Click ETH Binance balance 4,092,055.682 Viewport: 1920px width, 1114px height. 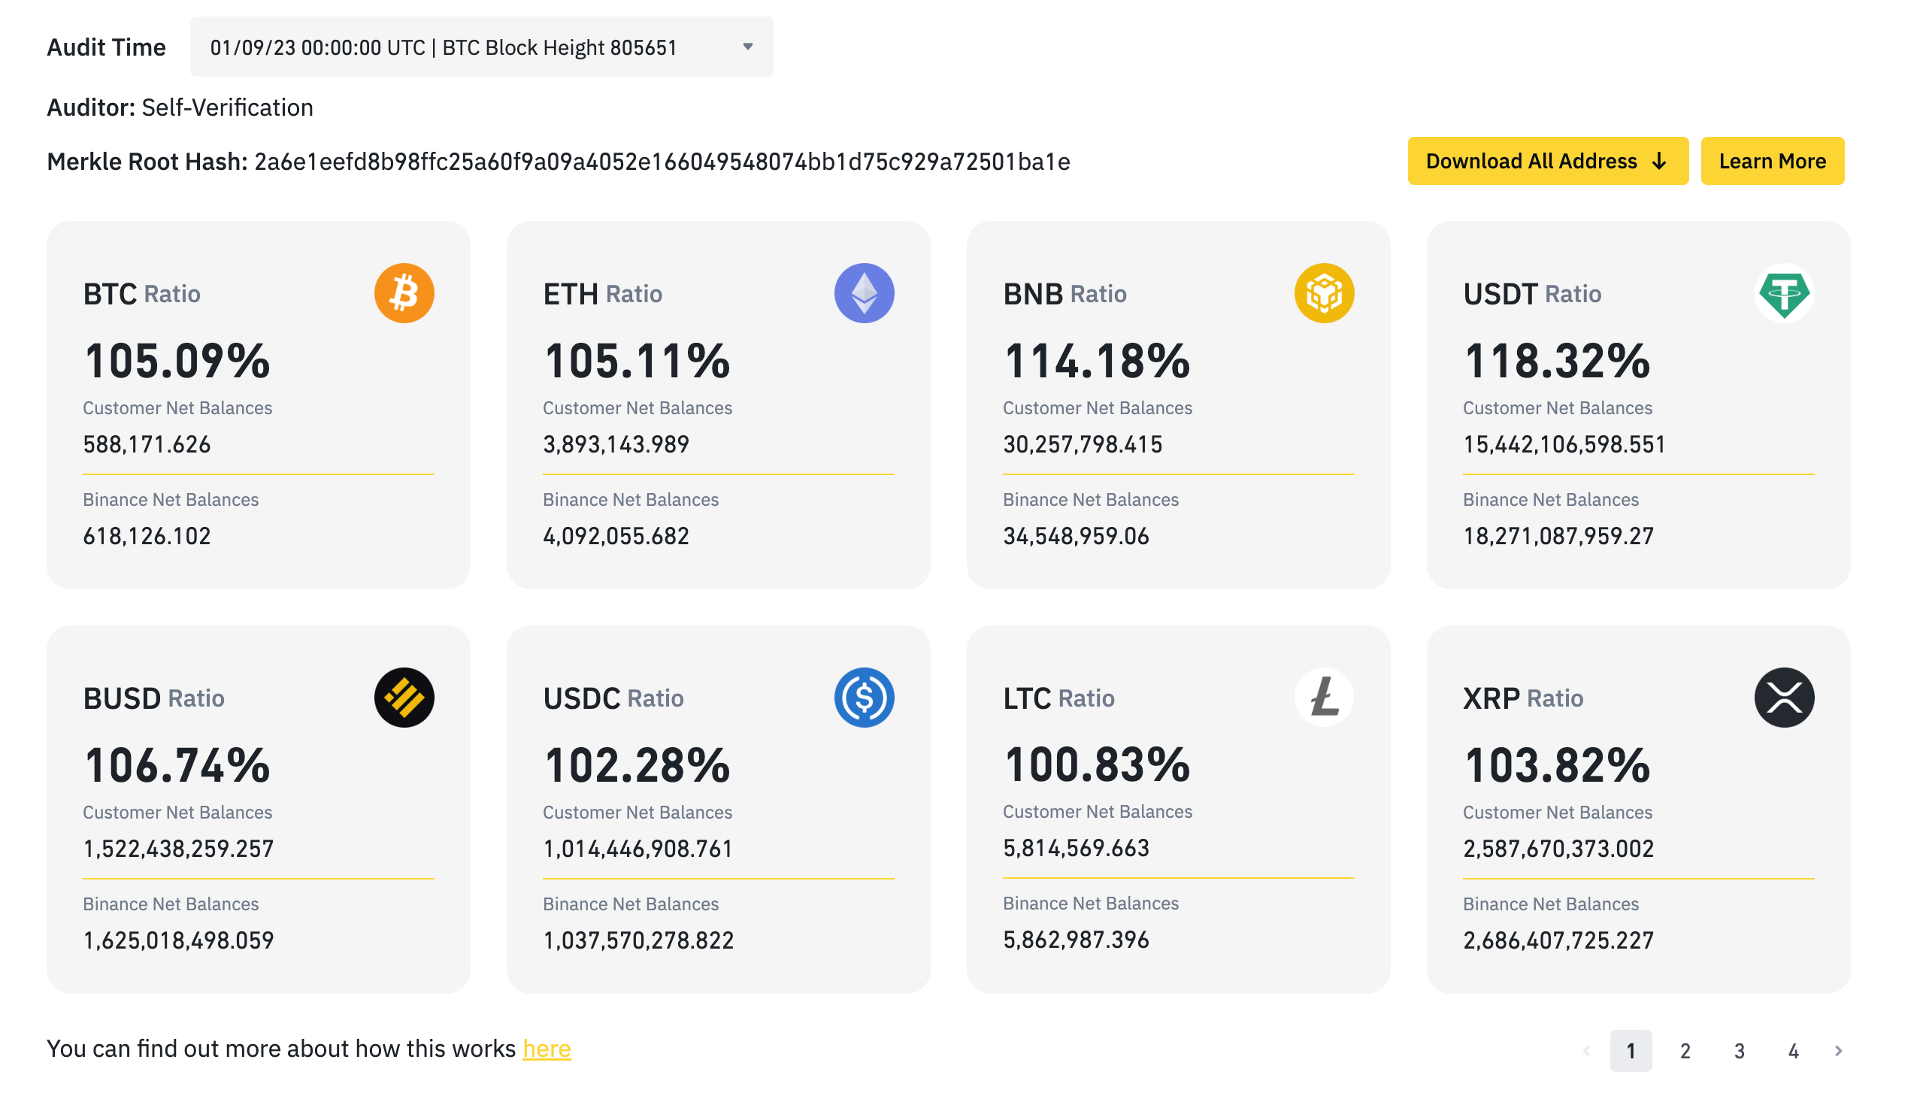pos(616,536)
